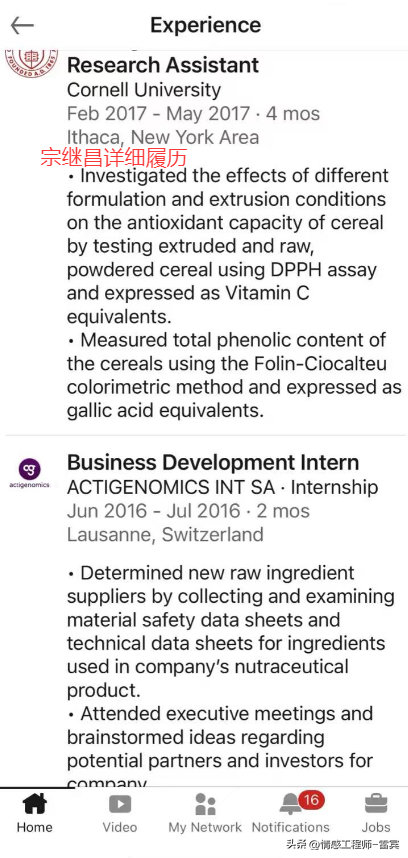Open the Video tab icon
Image resolution: width=408 pixels, height=858 pixels.
120,805
